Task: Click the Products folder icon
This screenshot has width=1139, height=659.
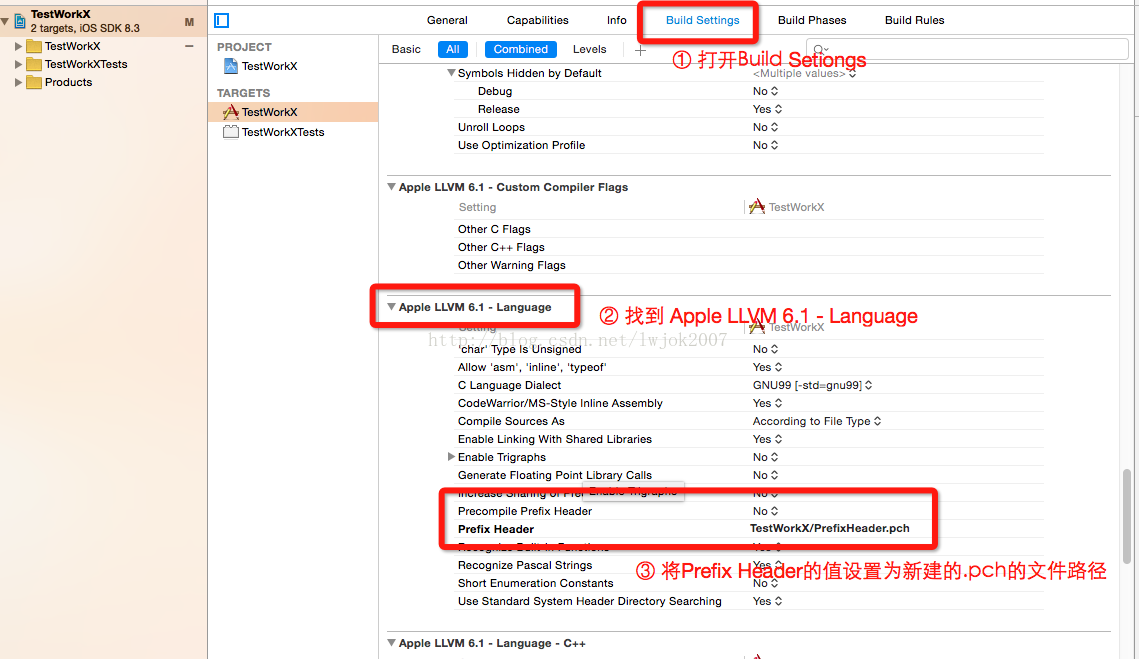Action: pos(33,82)
